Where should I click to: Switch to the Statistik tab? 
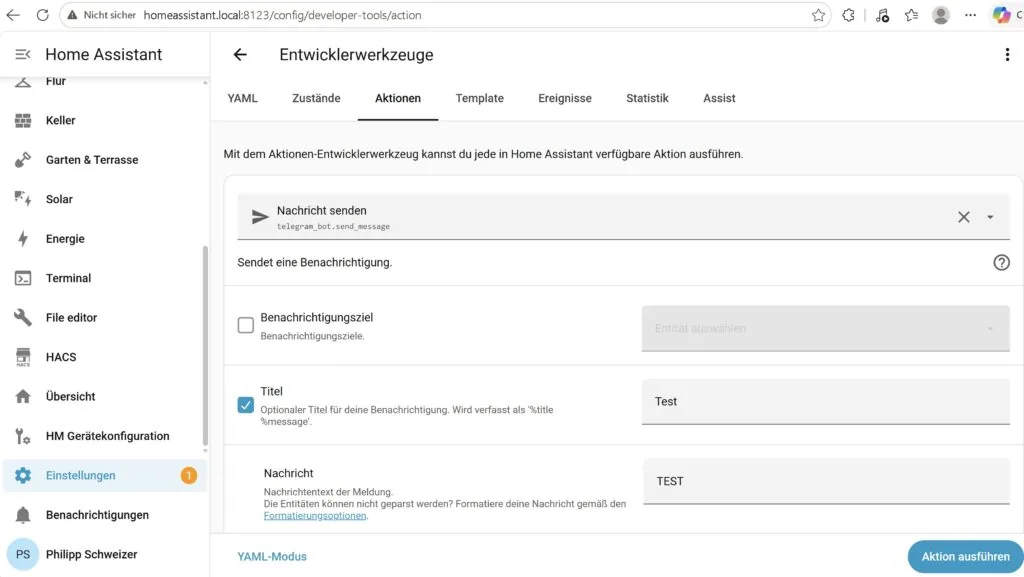pyautogui.click(x=647, y=99)
